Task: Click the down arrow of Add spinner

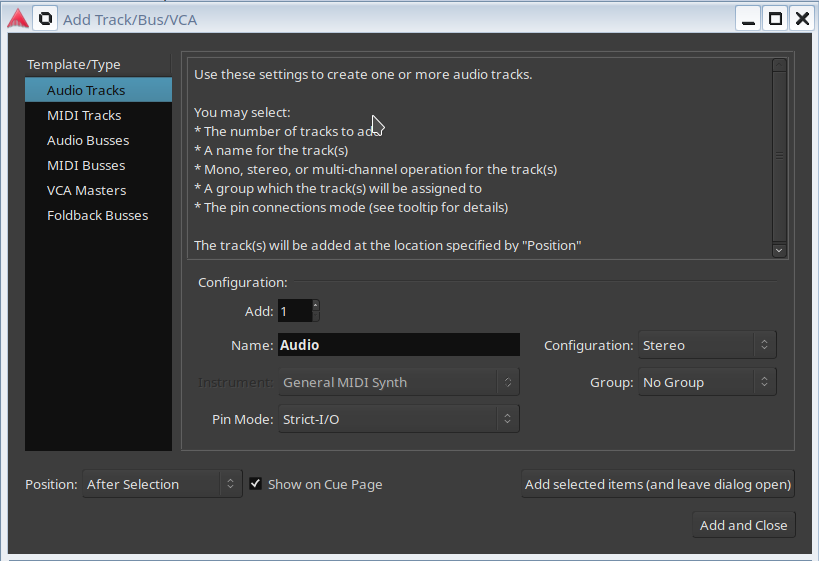Action: point(316,317)
